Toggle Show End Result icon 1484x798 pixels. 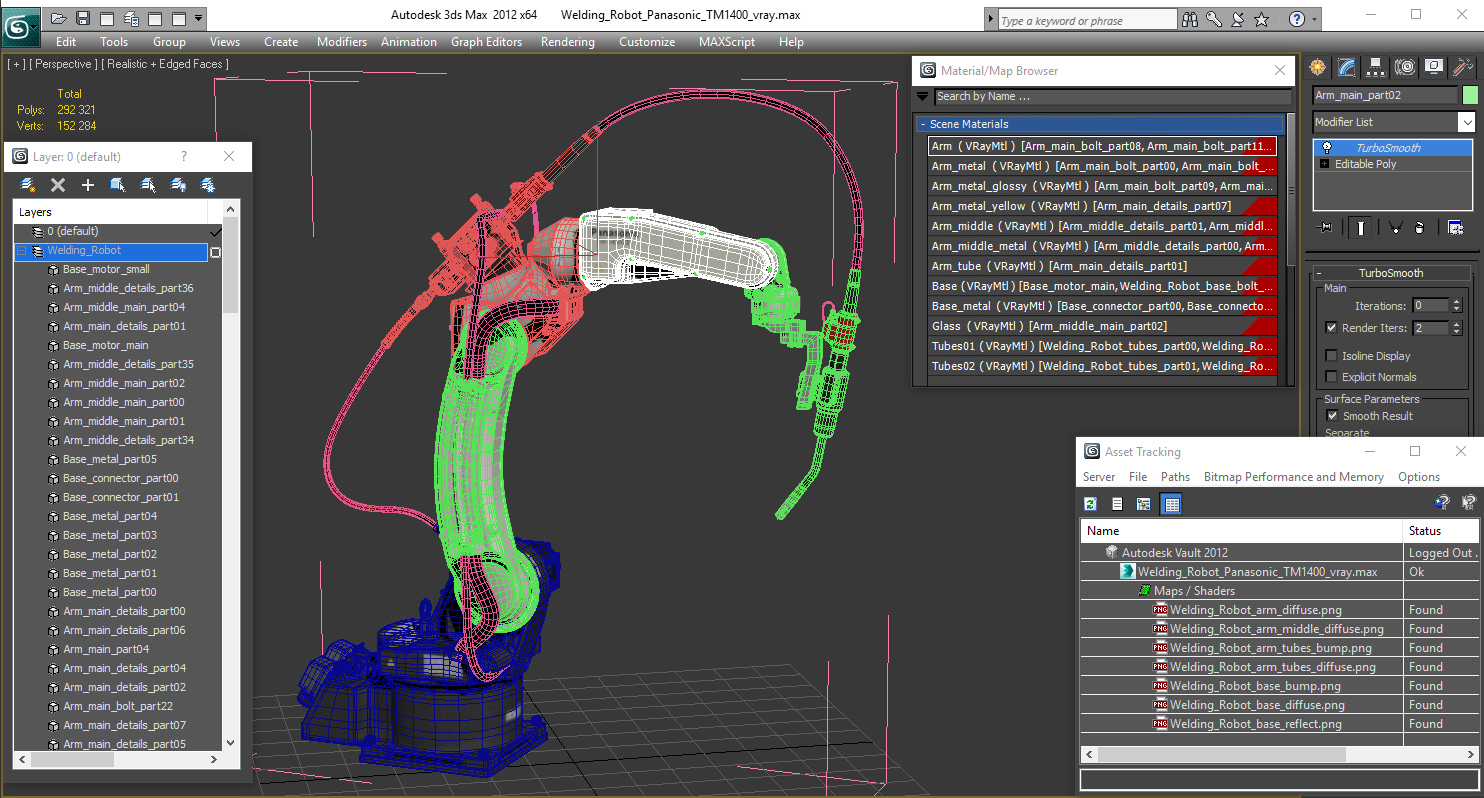[1361, 228]
